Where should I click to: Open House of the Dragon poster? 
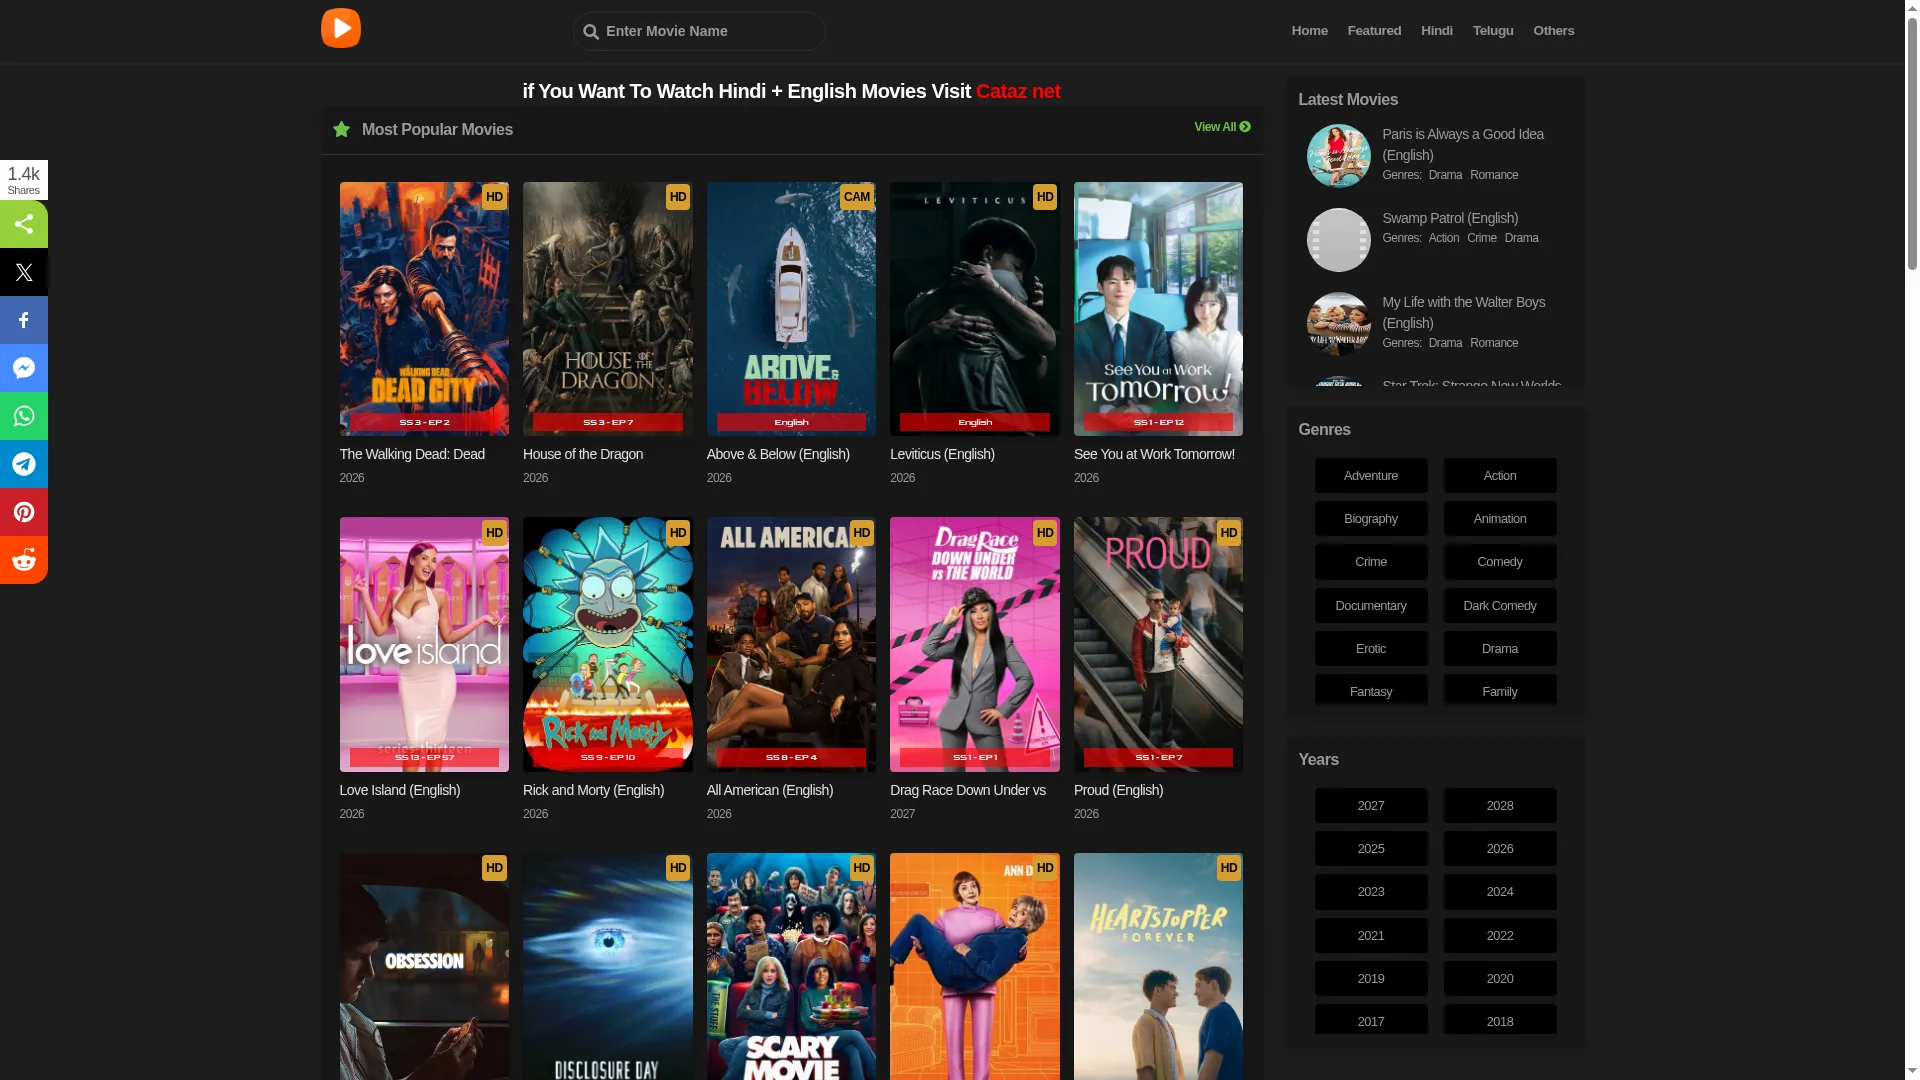tap(607, 309)
